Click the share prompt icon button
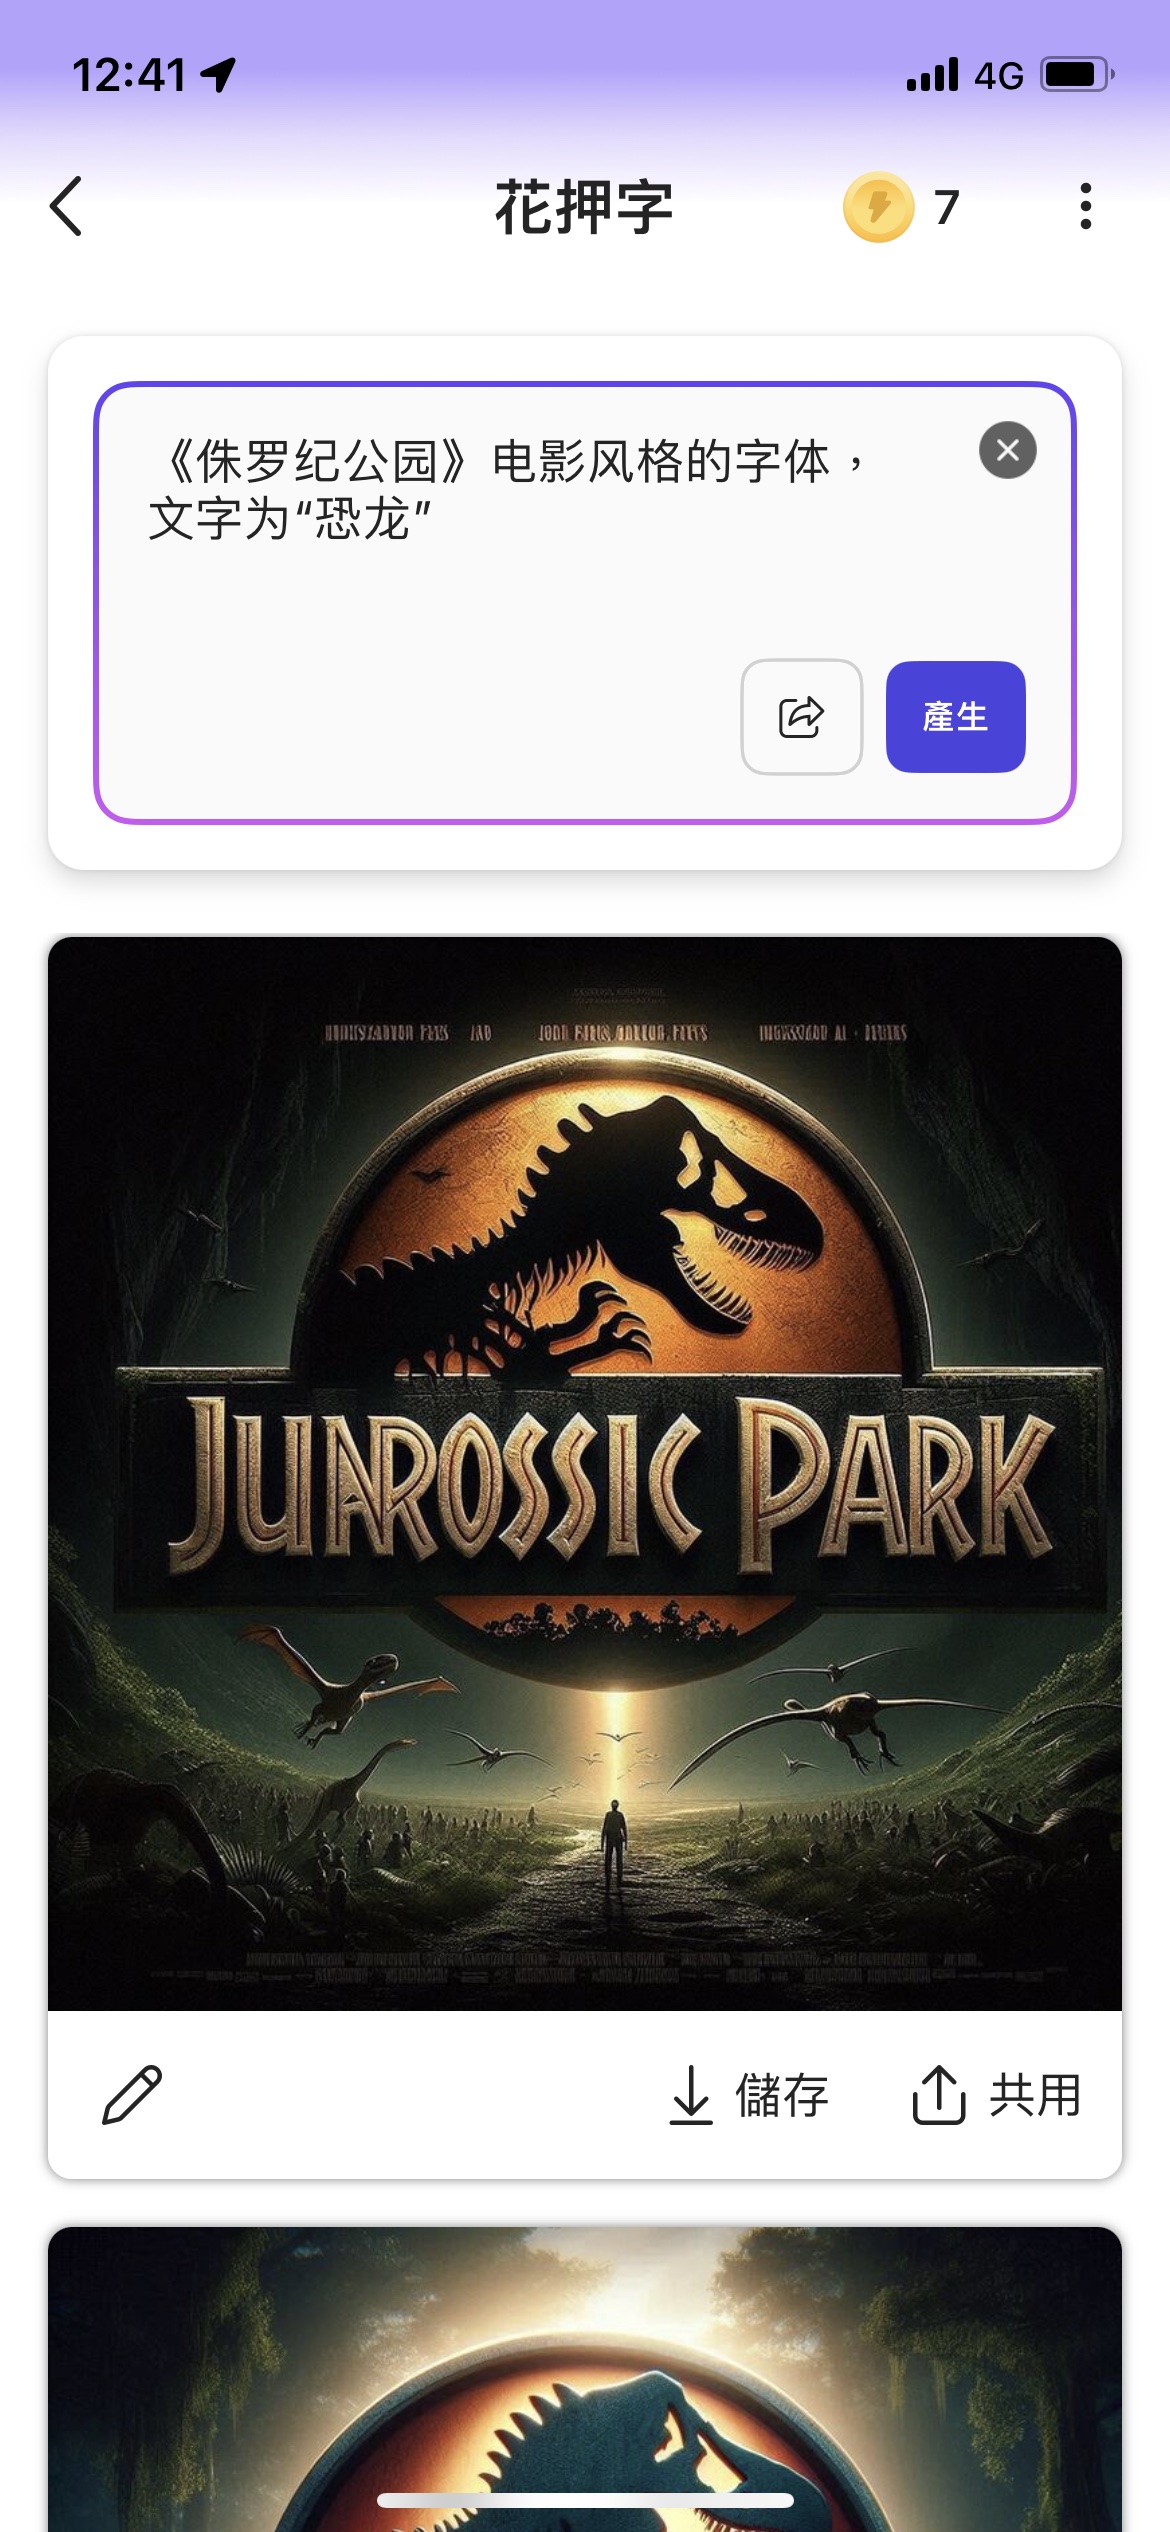Image resolution: width=1170 pixels, height=2532 pixels. (801, 717)
